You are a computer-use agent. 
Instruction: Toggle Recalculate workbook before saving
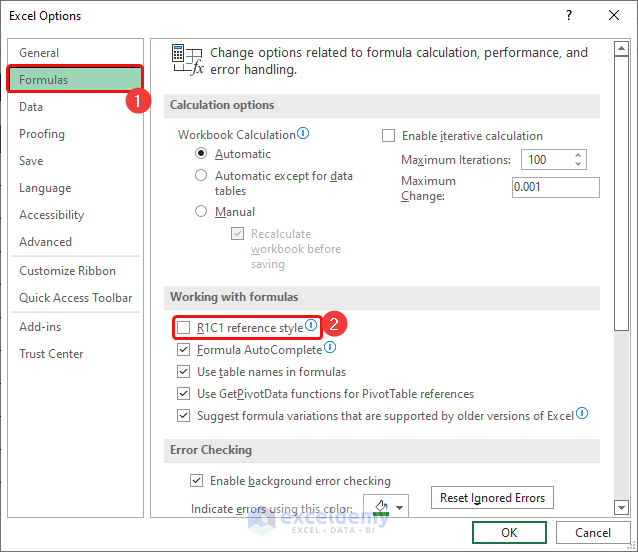(x=238, y=233)
